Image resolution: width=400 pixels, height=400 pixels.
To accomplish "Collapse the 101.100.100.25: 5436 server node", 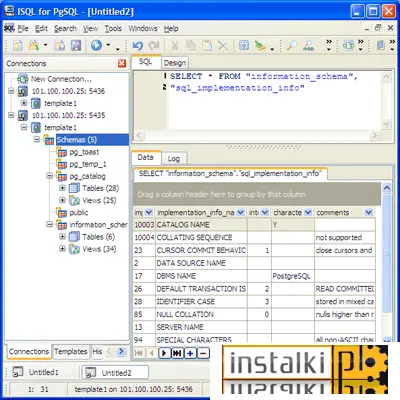I will pos(11,91).
